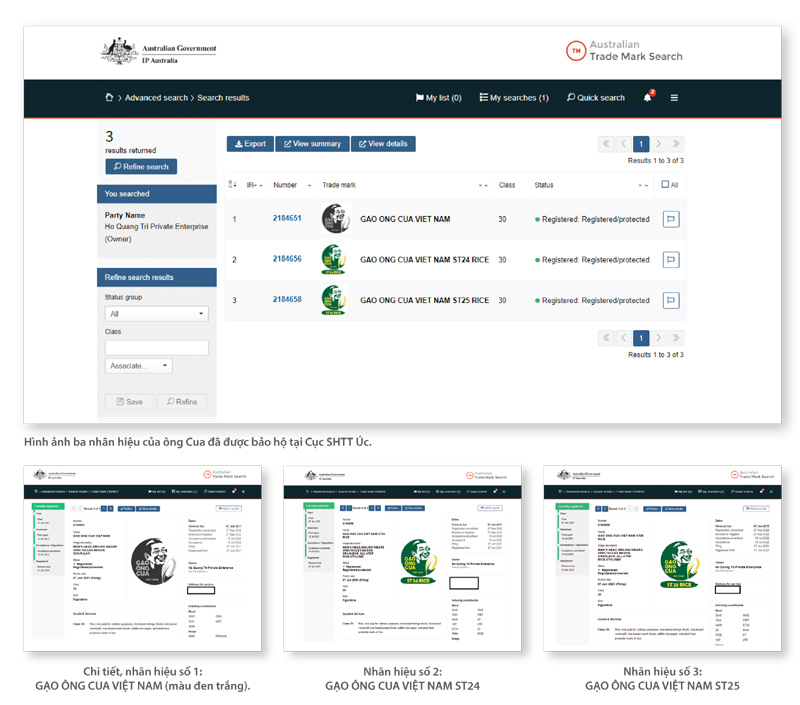Click the Class input field

coord(156,347)
